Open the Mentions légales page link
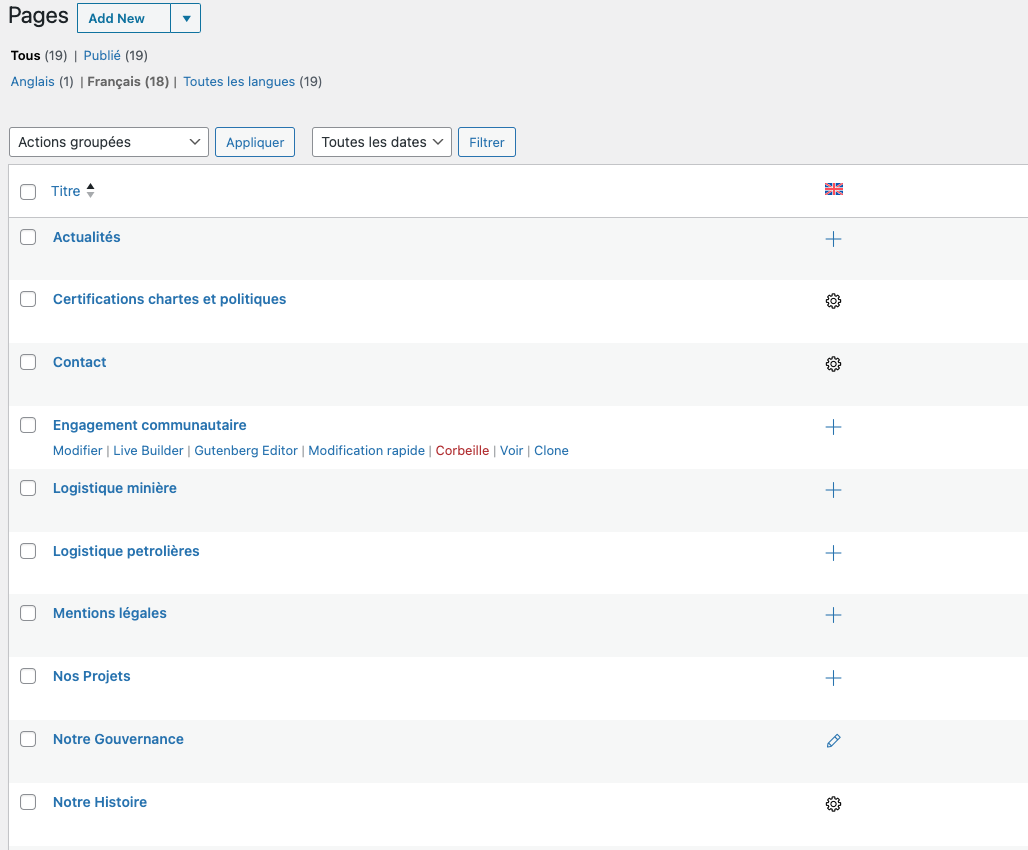This screenshot has width=1028, height=850. pyautogui.click(x=109, y=613)
